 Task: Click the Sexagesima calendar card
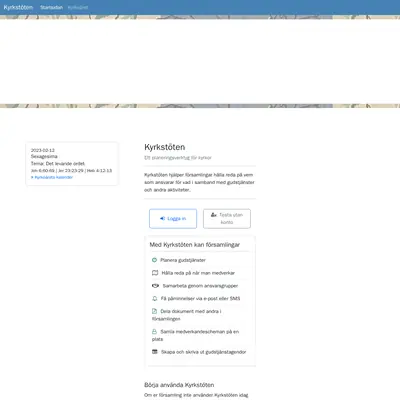[x=72, y=164]
